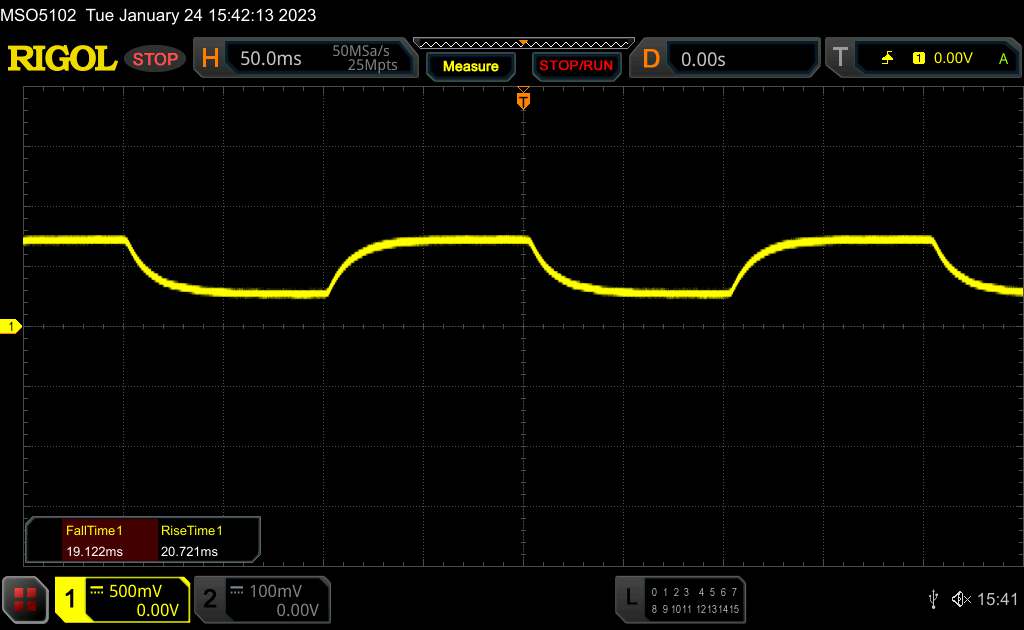Open the Measure menu button

470,66
